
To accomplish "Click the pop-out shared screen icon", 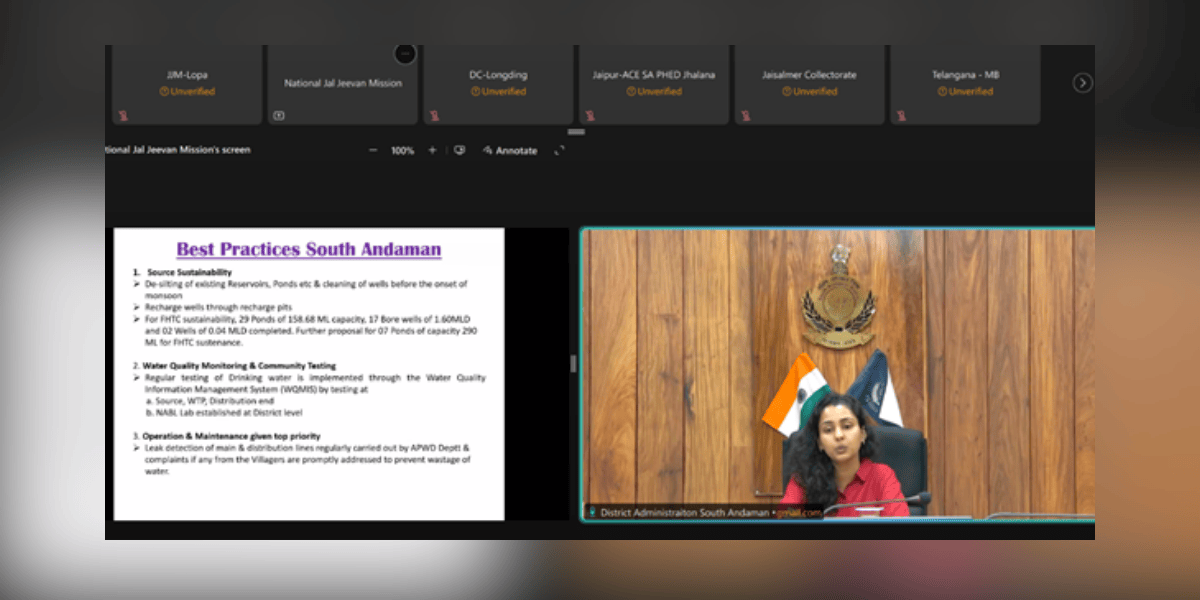I will pyautogui.click(x=459, y=151).
